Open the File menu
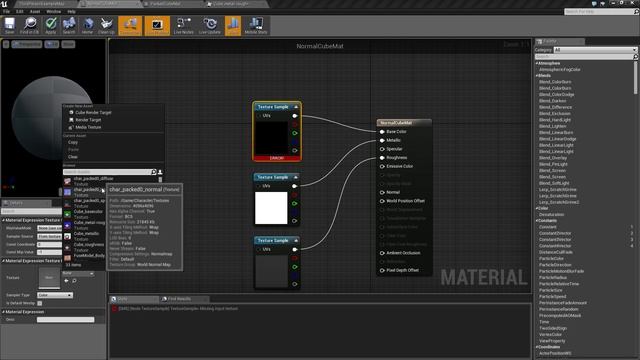The image size is (640, 360). [7, 11]
